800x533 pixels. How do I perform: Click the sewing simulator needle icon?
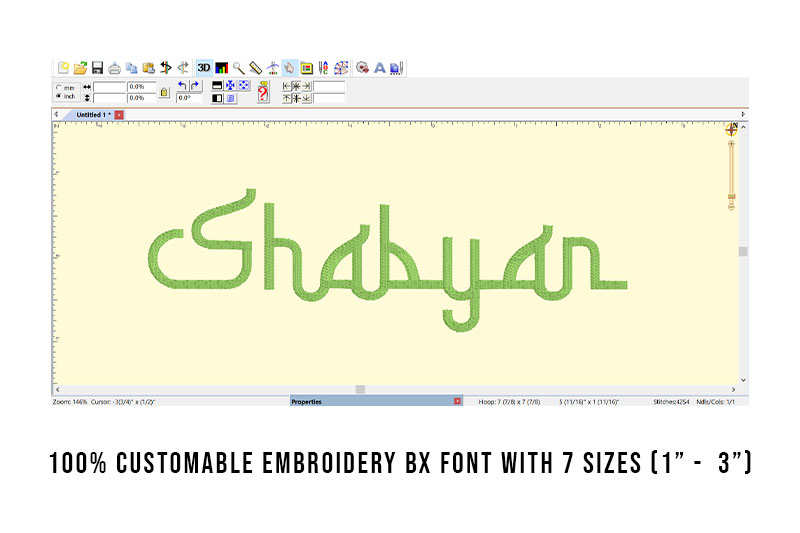273,68
